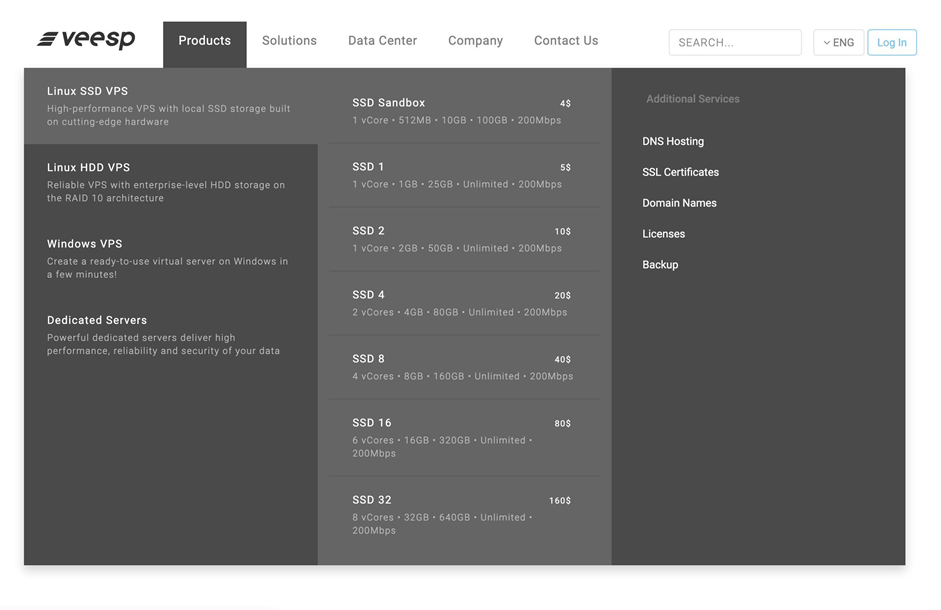
Task: Click the veesp logo
Action: 86,40
